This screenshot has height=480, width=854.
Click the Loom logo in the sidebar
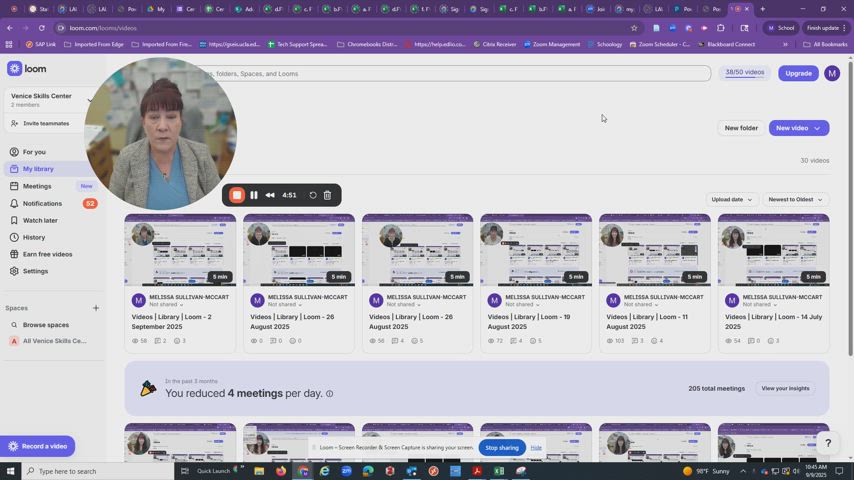point(27,69)
